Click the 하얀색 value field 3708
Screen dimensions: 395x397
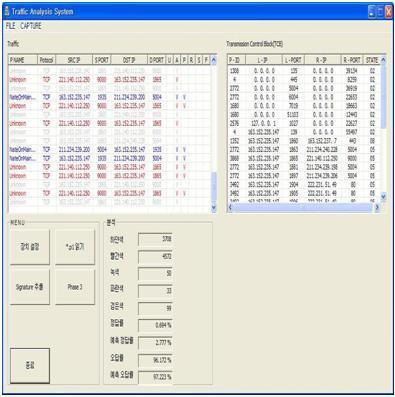(155, 239)
